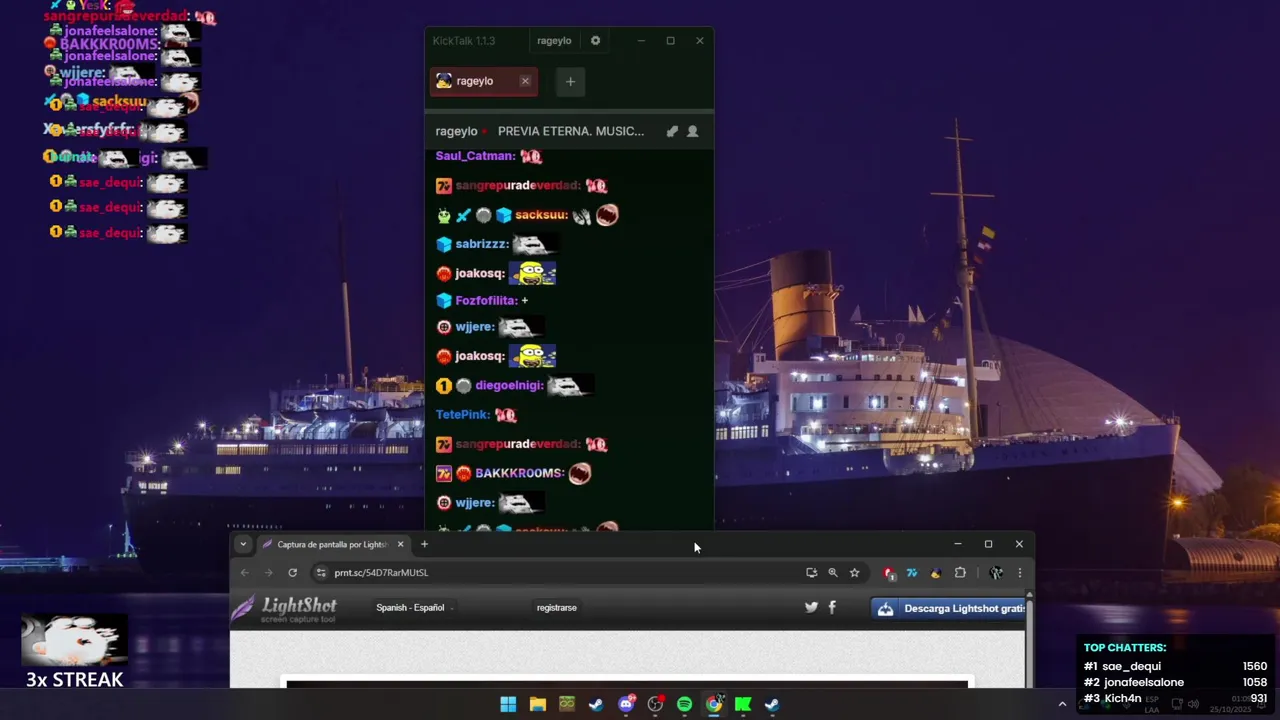
Task: Open KickTalk settings gear
Action: [595, 41]
